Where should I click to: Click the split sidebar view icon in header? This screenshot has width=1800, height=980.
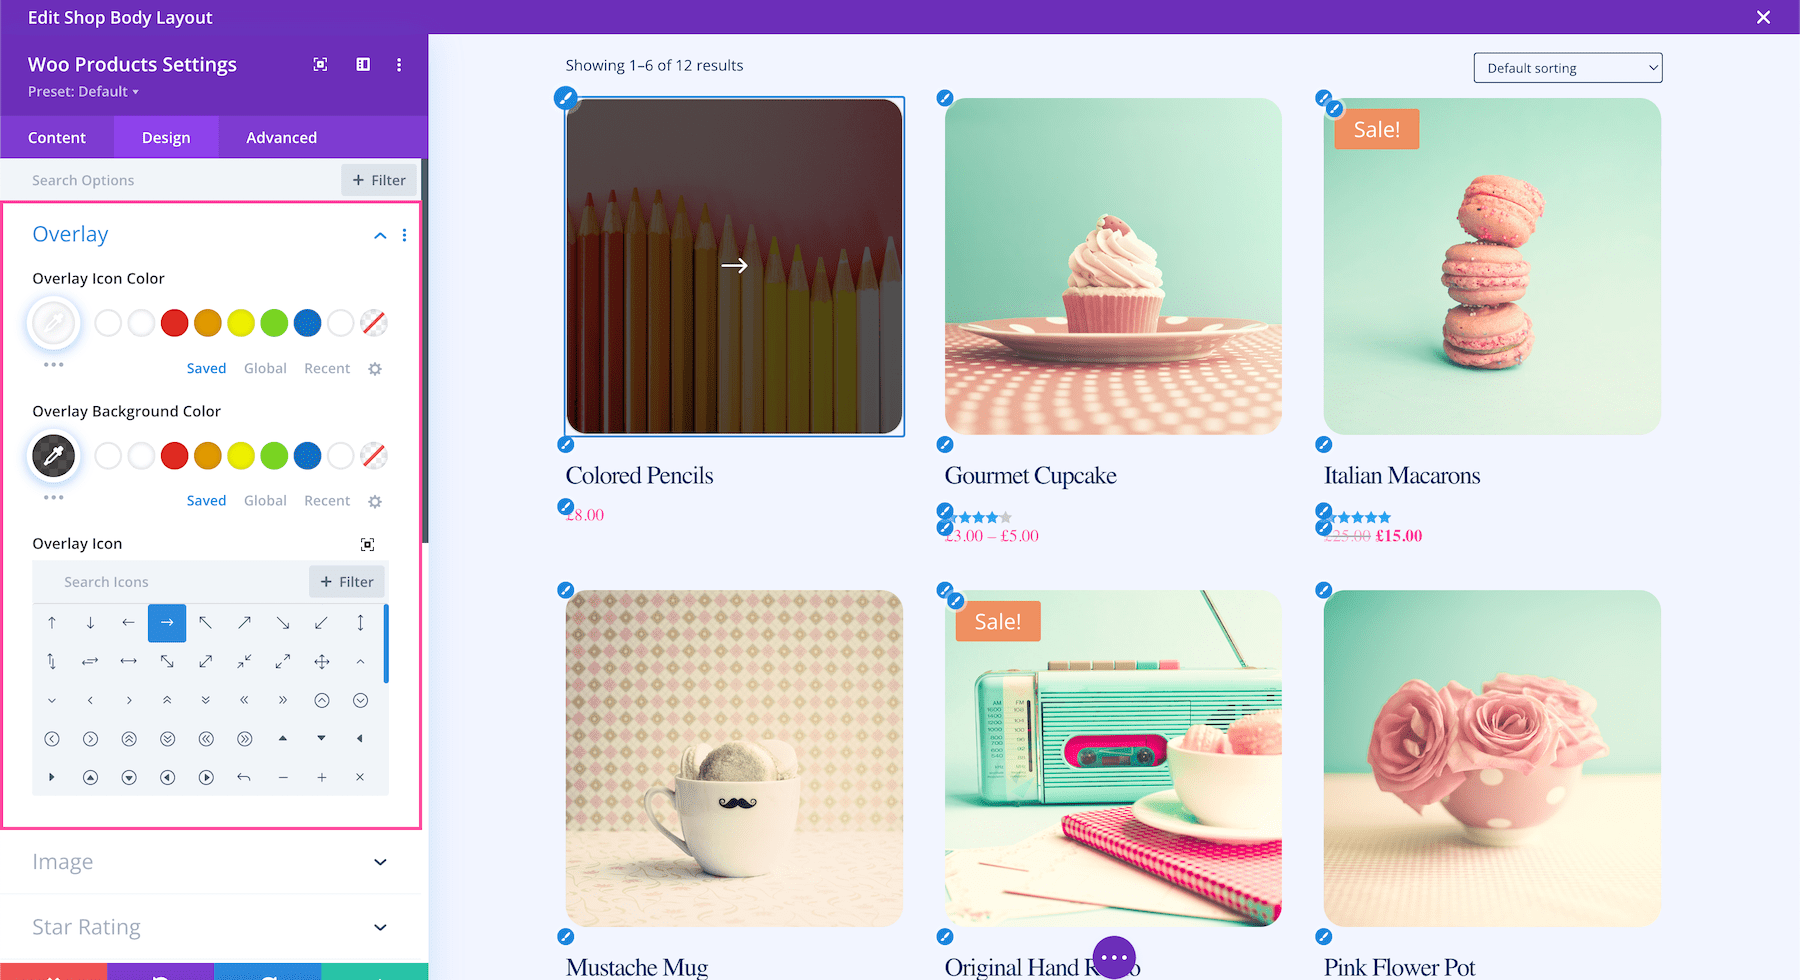pyautogui.click(x=363, y=65)
